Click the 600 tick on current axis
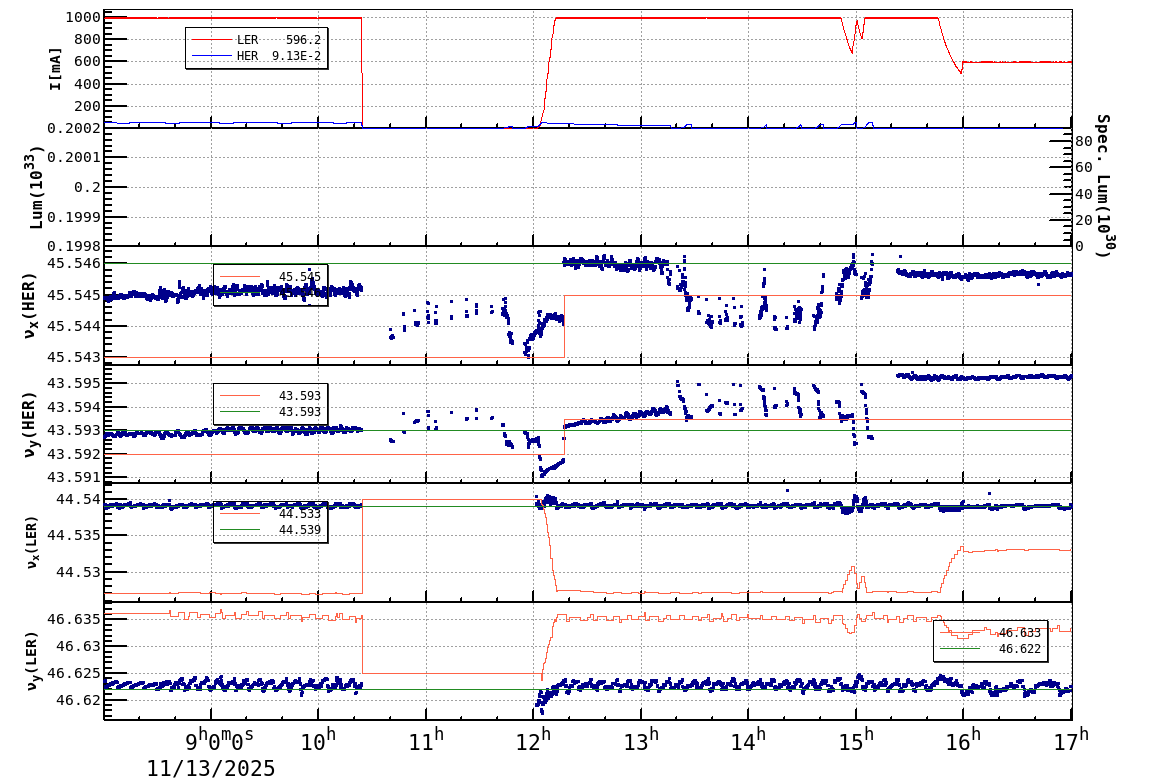 (x=87, y=62)
